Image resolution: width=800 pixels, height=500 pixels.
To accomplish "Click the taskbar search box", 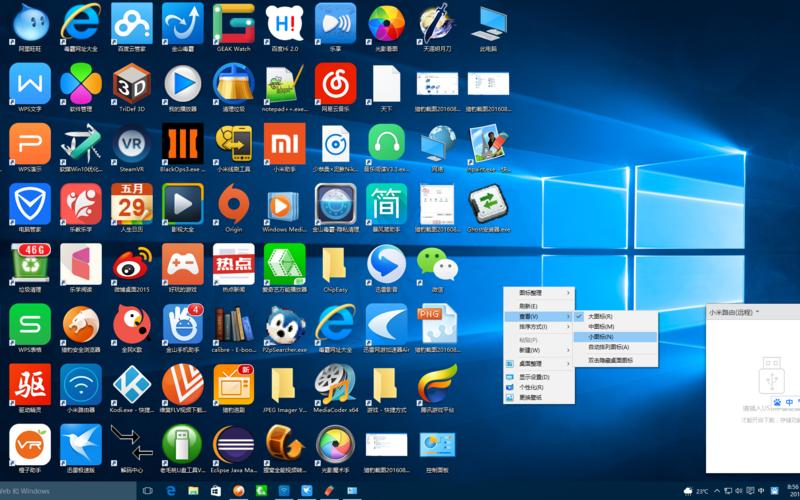I will point(68,491).
